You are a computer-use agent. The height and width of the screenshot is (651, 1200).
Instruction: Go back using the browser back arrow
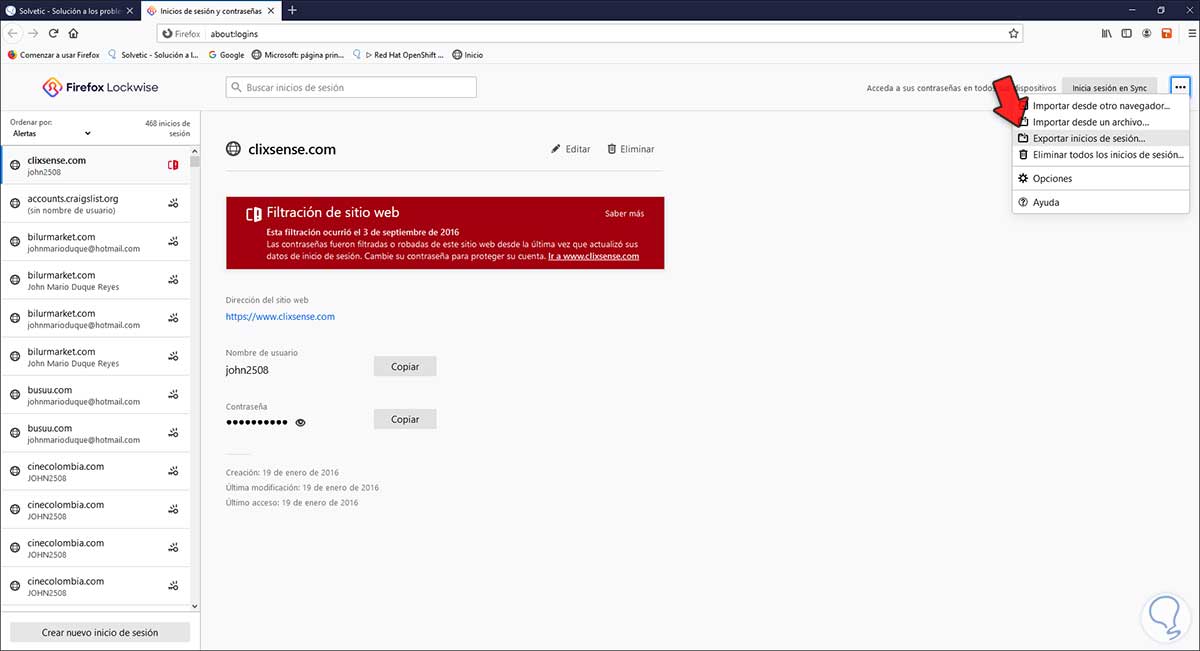(x=12, y=33)
